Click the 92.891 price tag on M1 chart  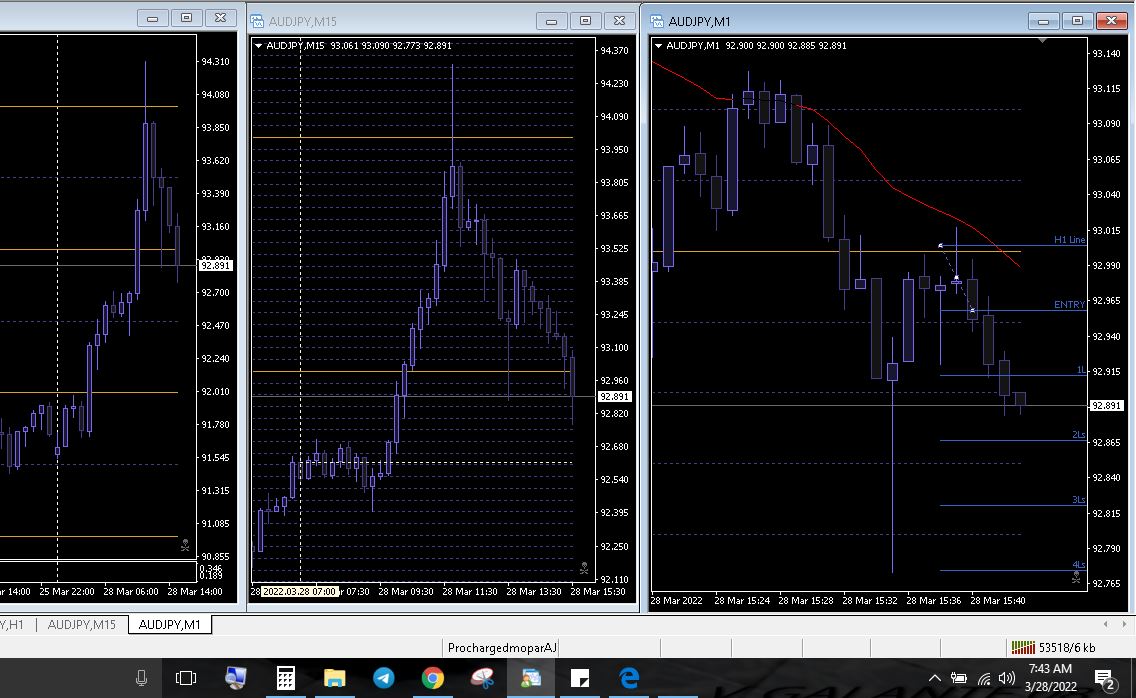[1106, 406]
